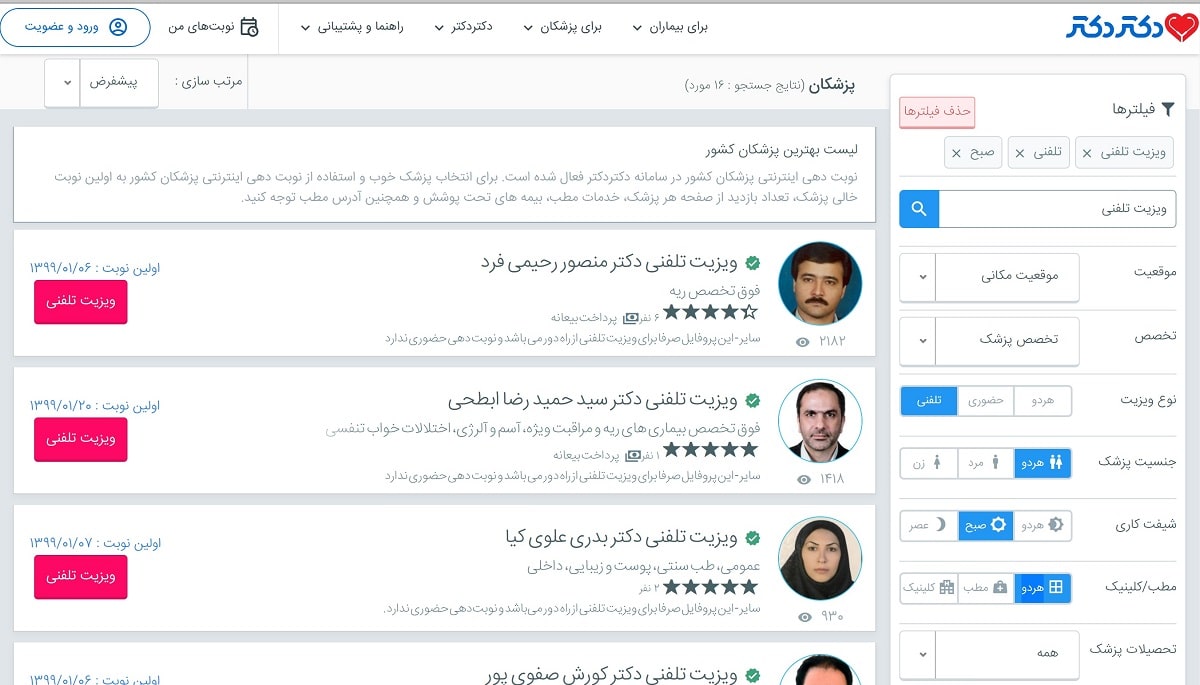Click اولین نوبت : ۱۳۹۹/۰۱/۰۷ text
Screen dimensions: 1200x685
tap(95, 544)
